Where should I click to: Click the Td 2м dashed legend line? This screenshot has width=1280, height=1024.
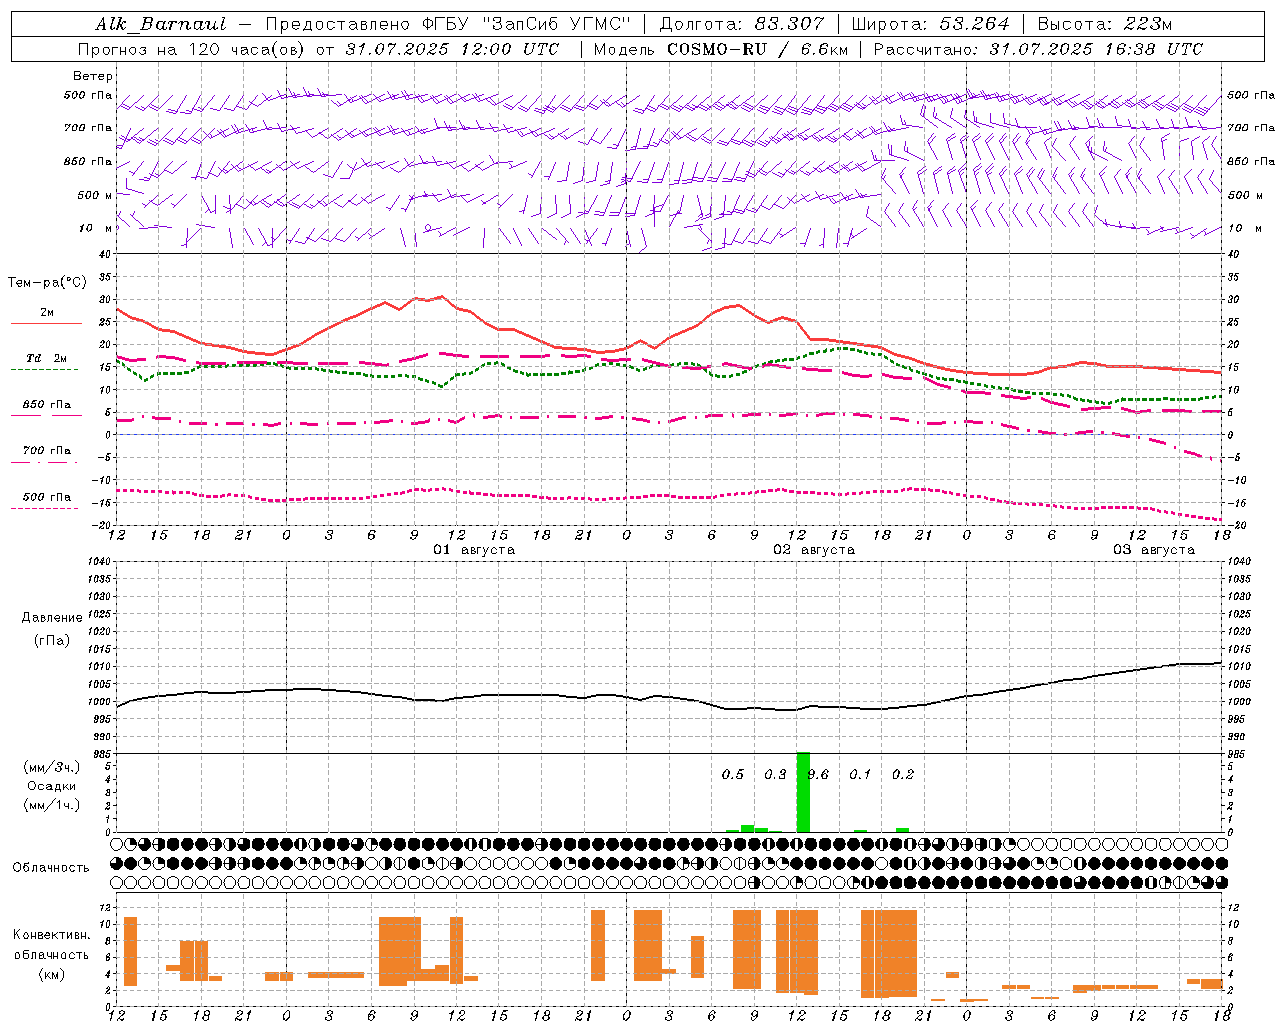click(x=46, y=369)
